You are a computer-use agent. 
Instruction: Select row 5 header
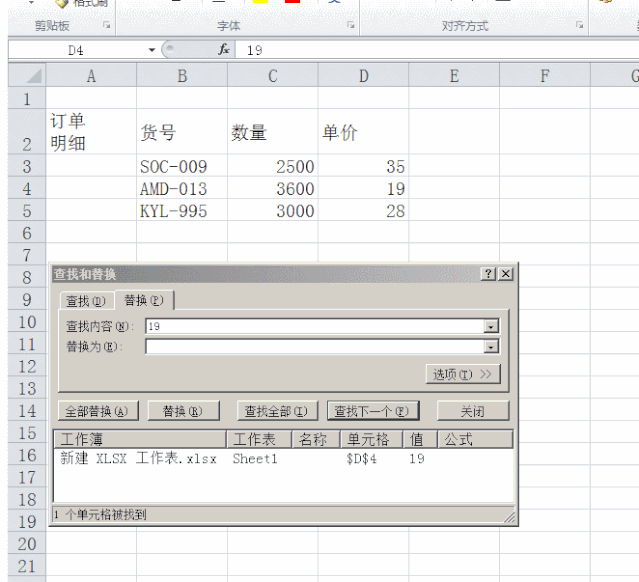(x=27, y=210)
